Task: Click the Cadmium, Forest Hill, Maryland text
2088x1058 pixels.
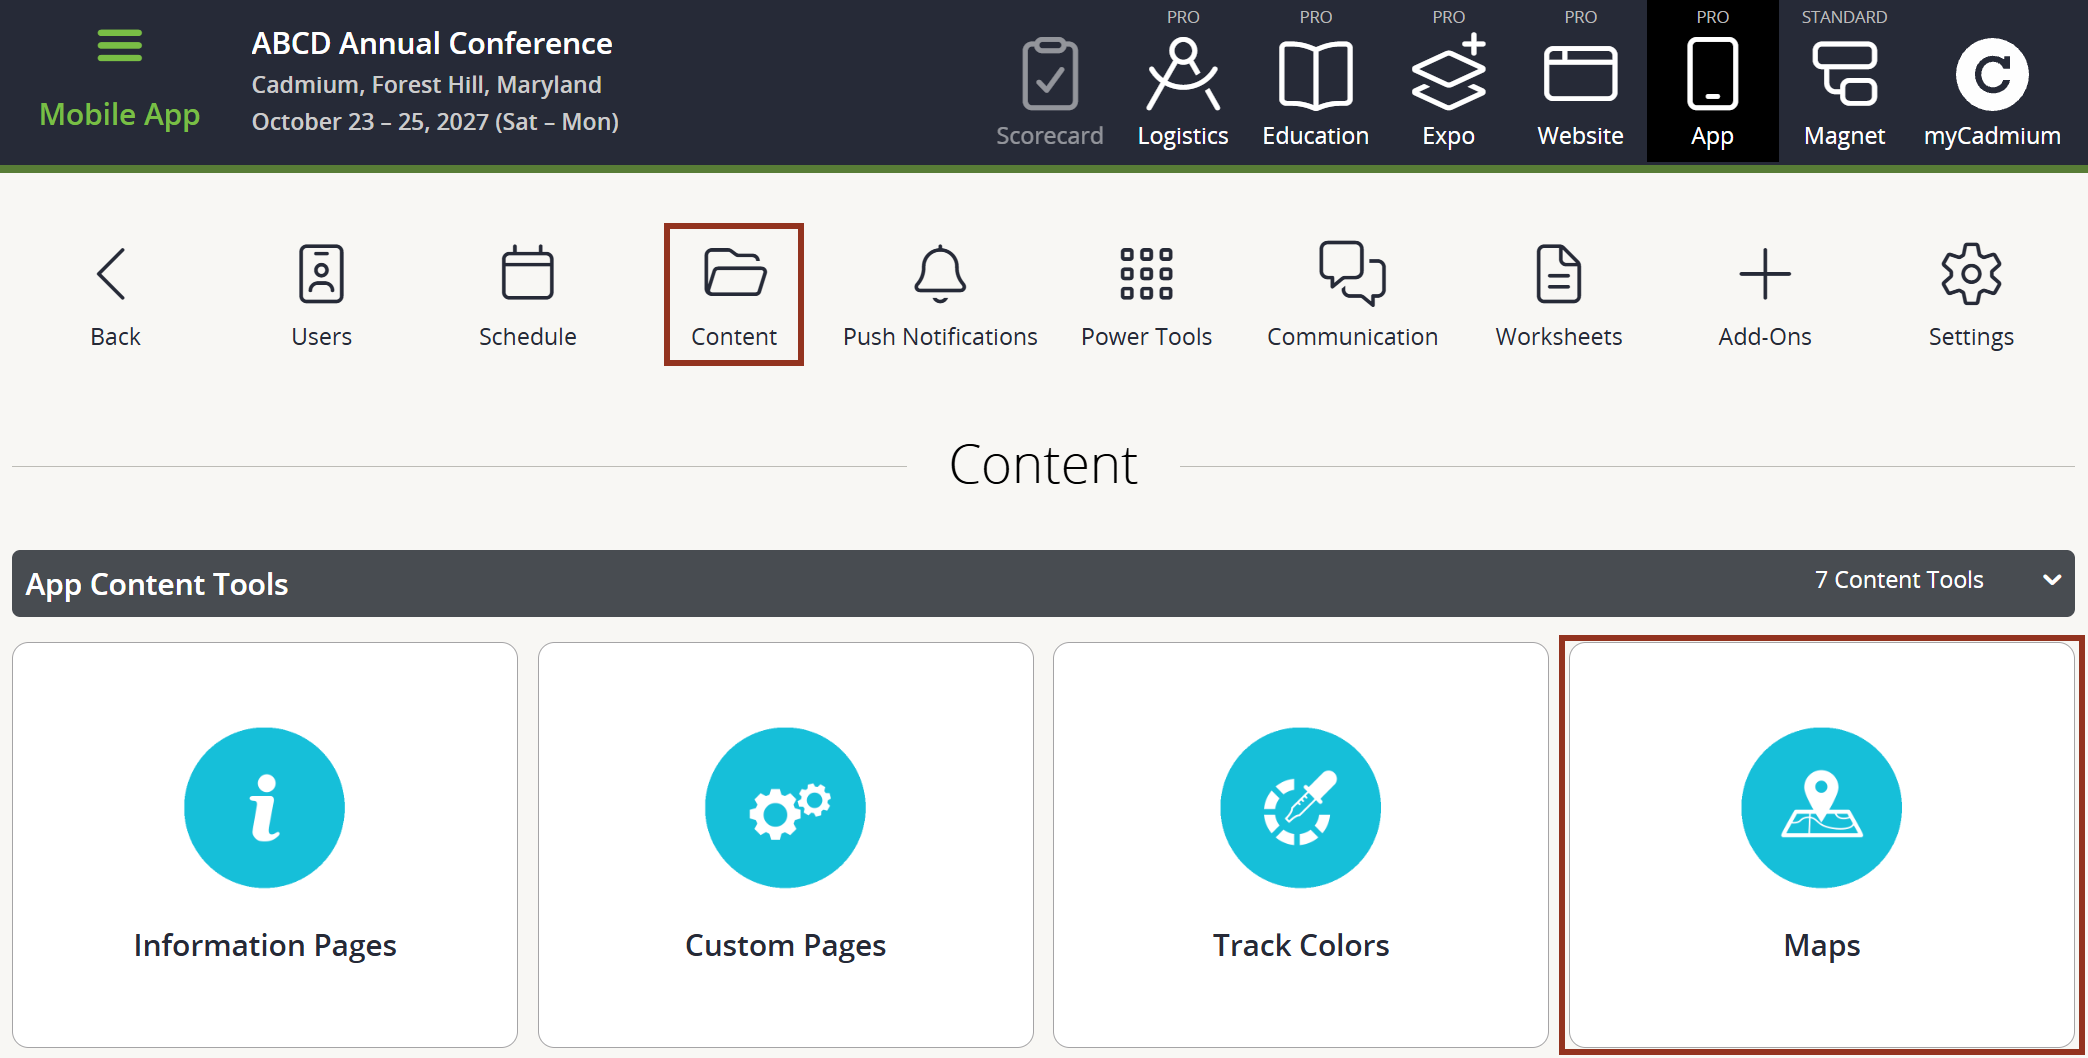Action: point(427,85)
